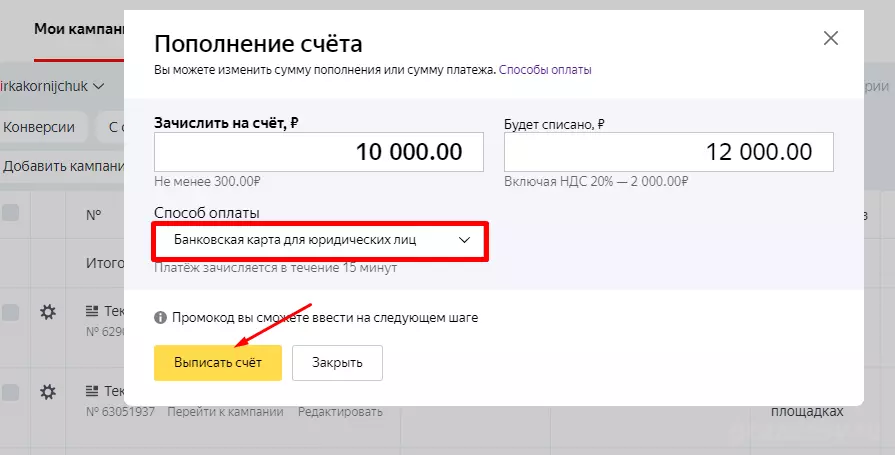Open gear settings of campaign № 63051937
Screen dimensions: 895x455
[48, 392]
